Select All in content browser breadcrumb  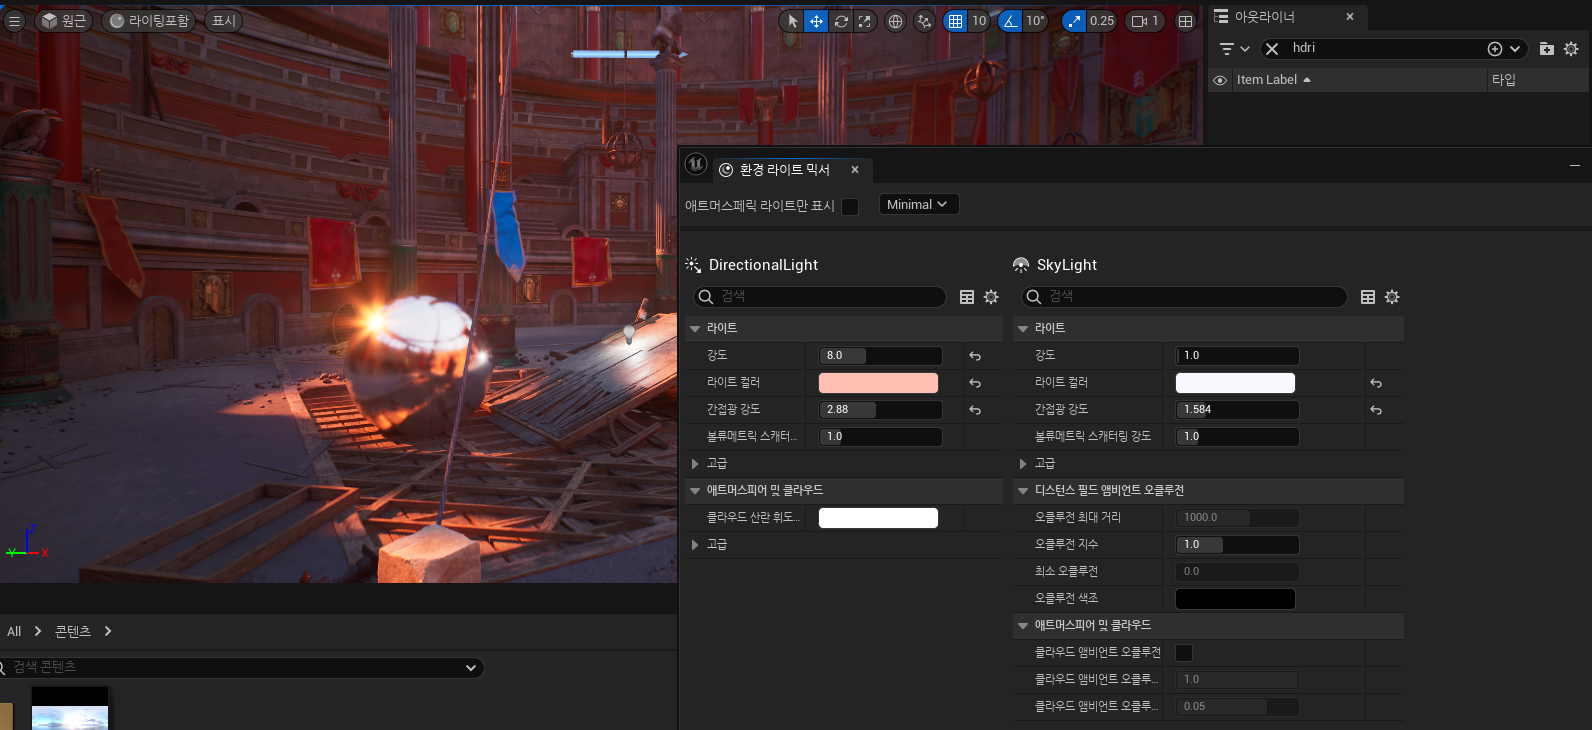pos(14,632)
